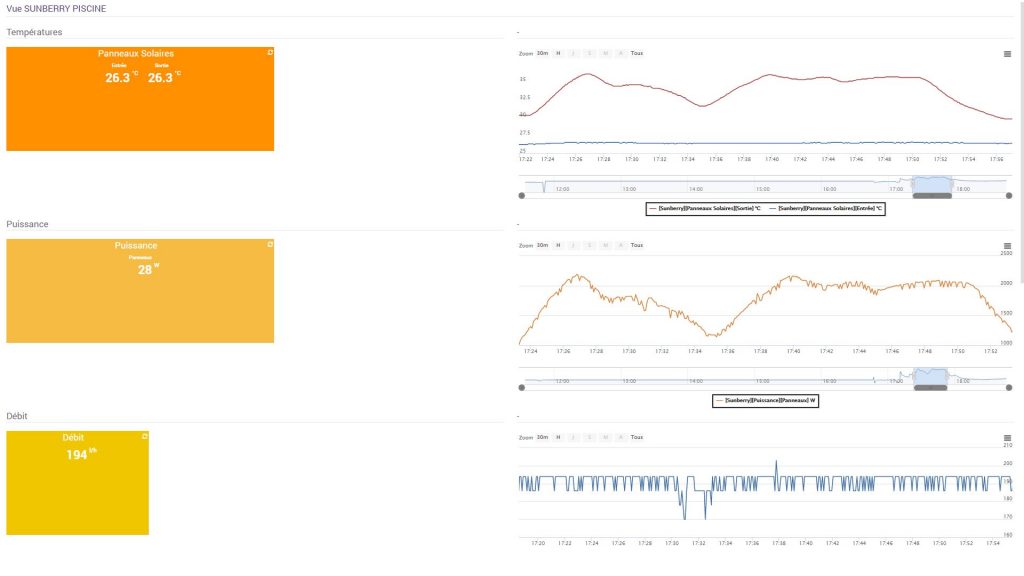Select 30m zoom on temperature chart

click(x=543, y=54)
